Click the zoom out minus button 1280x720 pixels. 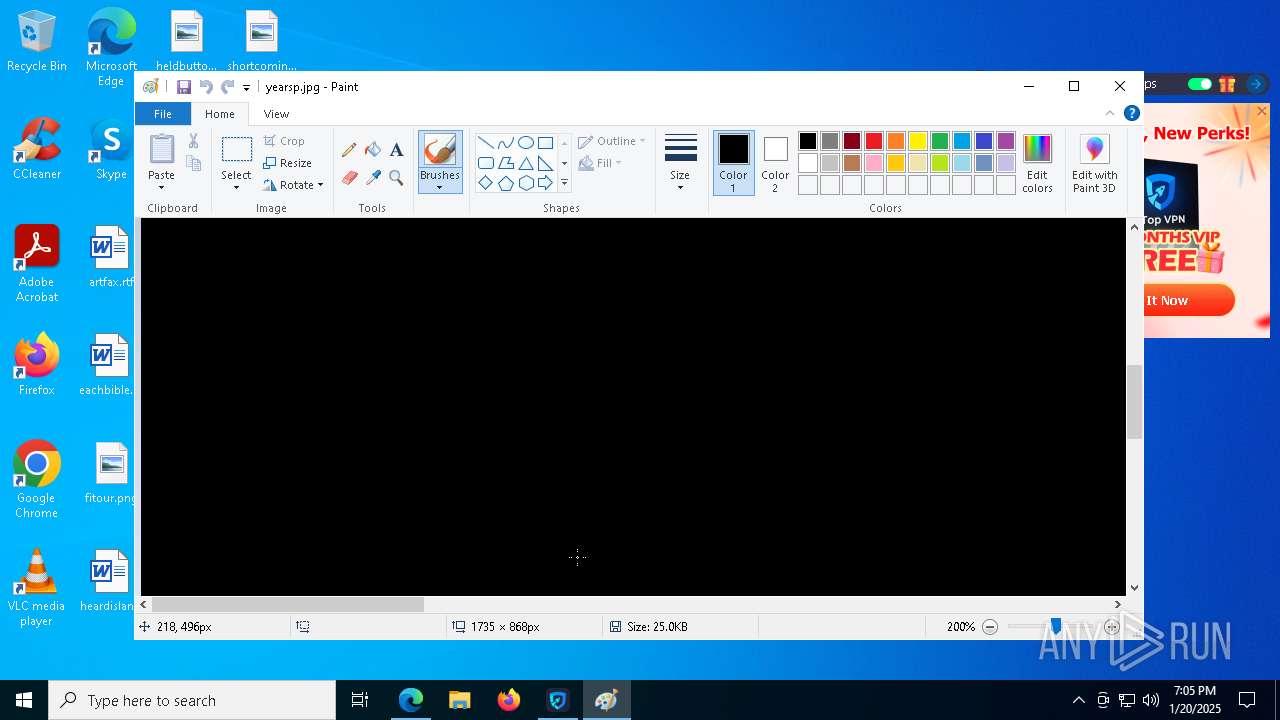(x=990, y=627)
